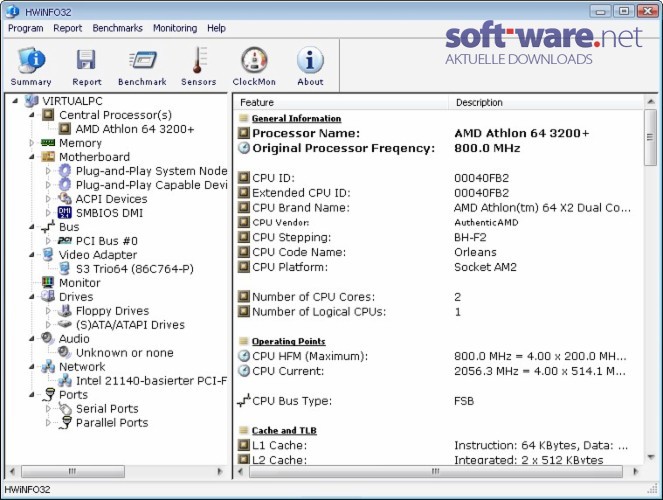
Task: Open the Monitoring menu
Action: [x=175, y=28]
